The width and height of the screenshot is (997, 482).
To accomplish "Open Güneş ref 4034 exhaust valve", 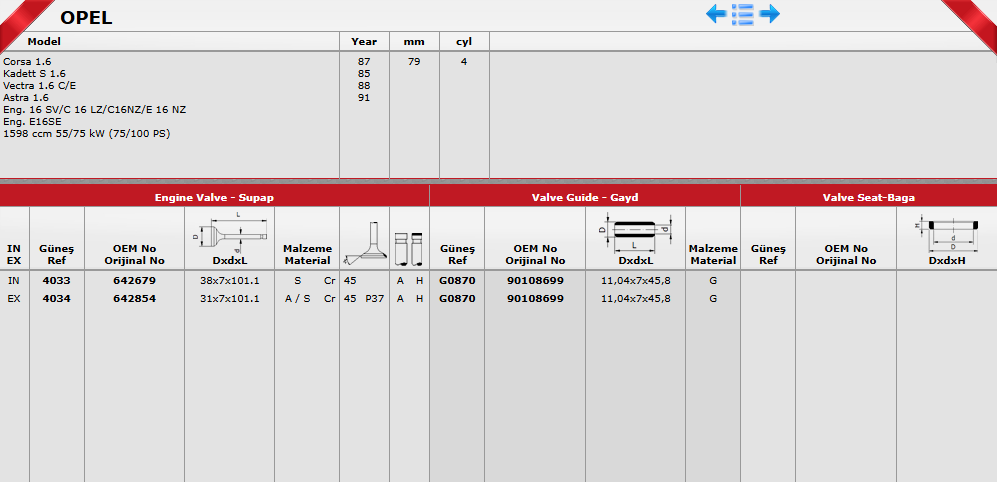I will 56,298.
